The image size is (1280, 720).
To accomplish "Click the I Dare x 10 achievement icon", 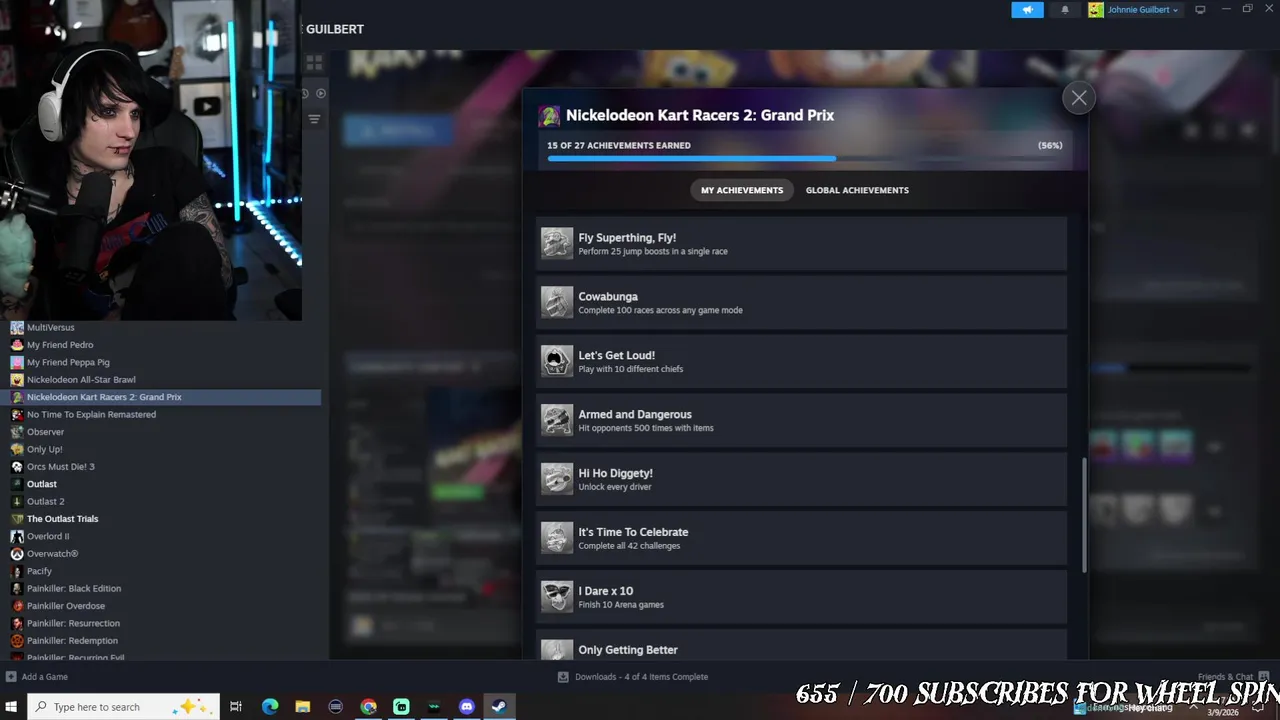I will (557, 597).
